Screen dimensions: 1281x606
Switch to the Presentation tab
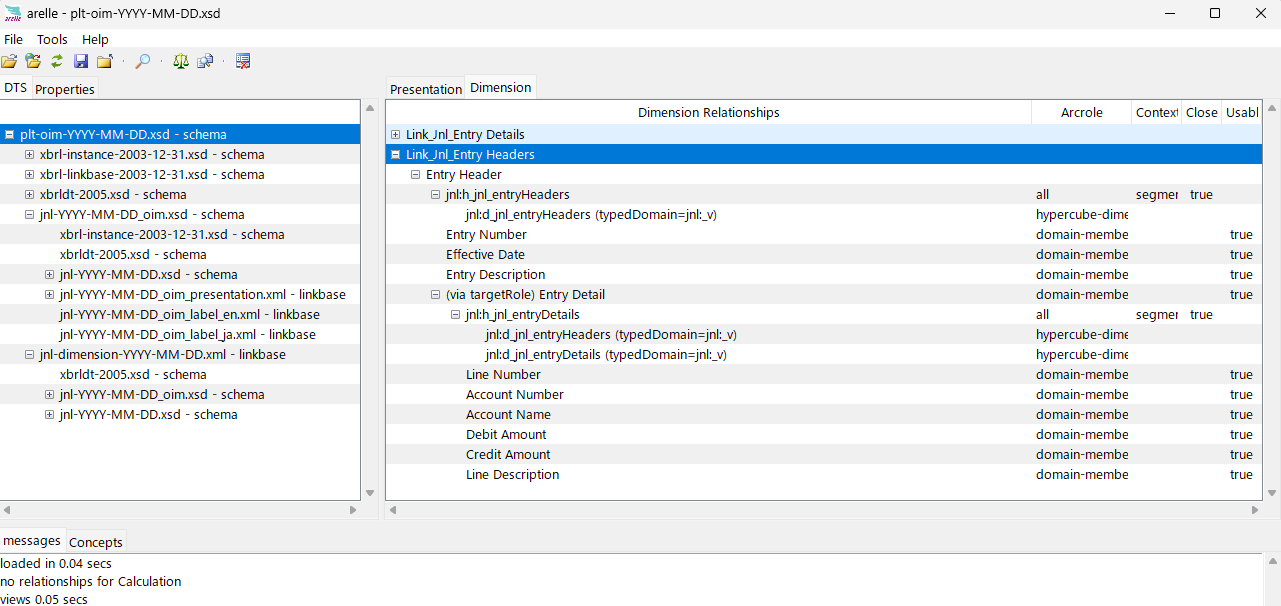tap(426, 89)
